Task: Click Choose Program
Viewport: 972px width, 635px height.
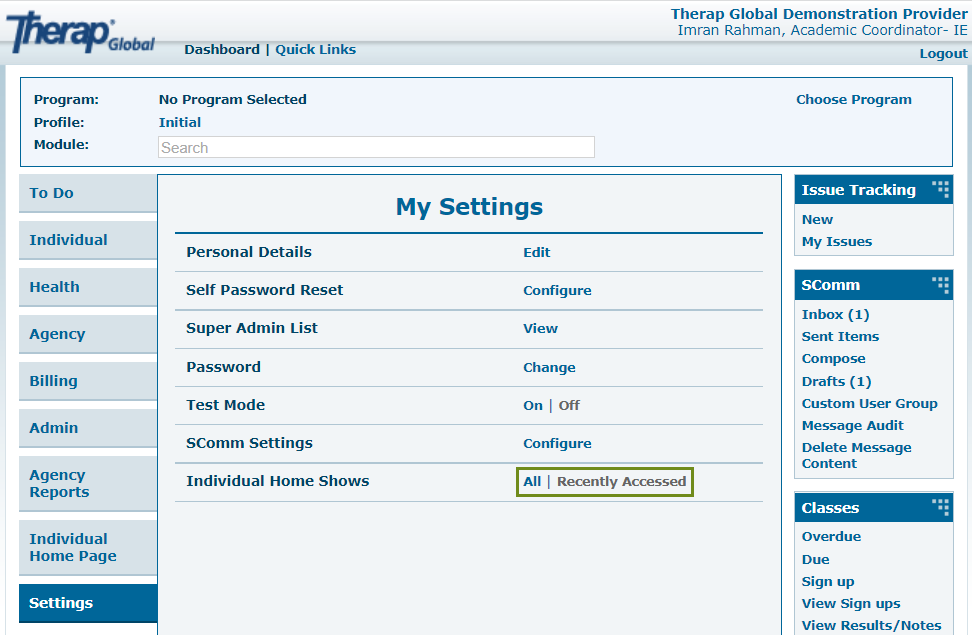Action: 854,100
